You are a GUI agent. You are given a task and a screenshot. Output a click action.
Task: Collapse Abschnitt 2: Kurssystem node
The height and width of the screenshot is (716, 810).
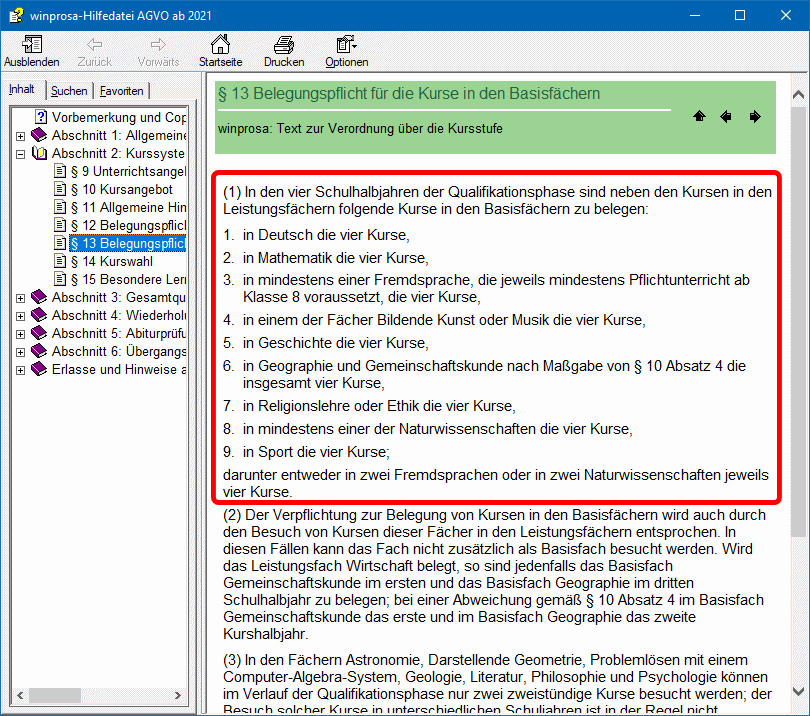pyautogui.click(x=21, y=154)
